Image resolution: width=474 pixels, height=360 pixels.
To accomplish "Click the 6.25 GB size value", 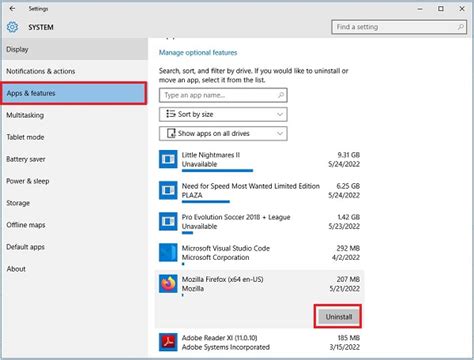I will (348, 186).
